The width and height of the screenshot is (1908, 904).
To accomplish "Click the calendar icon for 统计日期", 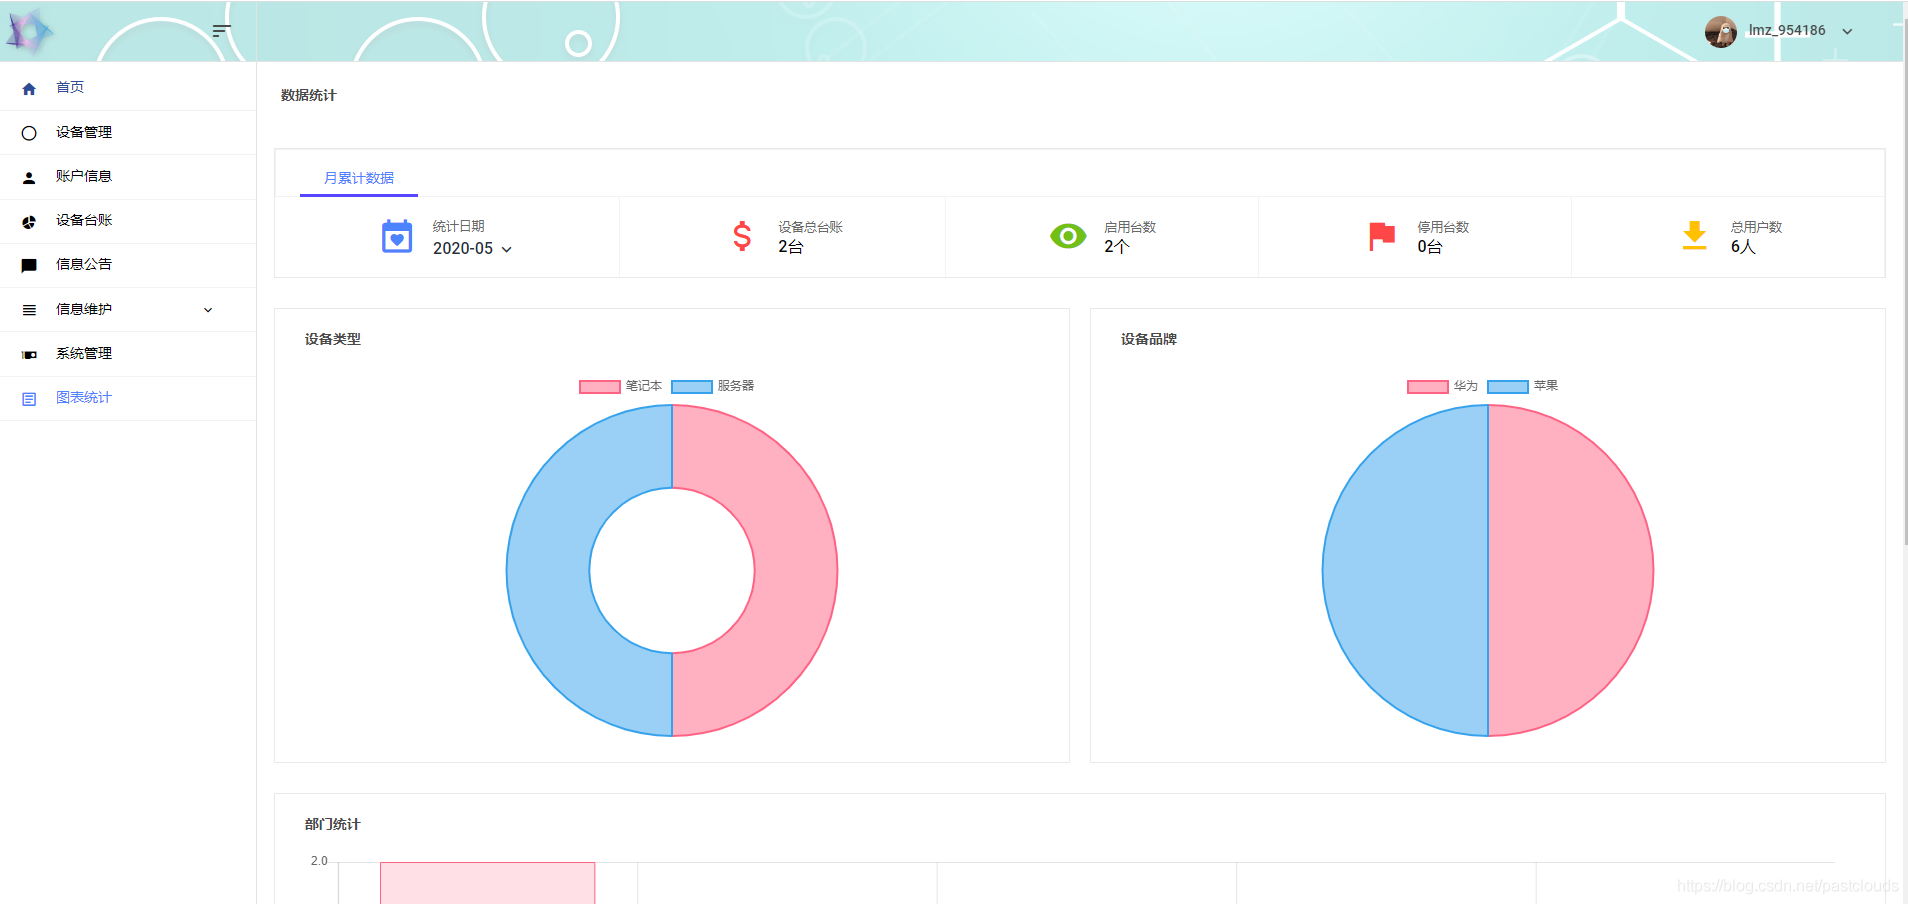I will coord(397,237).
